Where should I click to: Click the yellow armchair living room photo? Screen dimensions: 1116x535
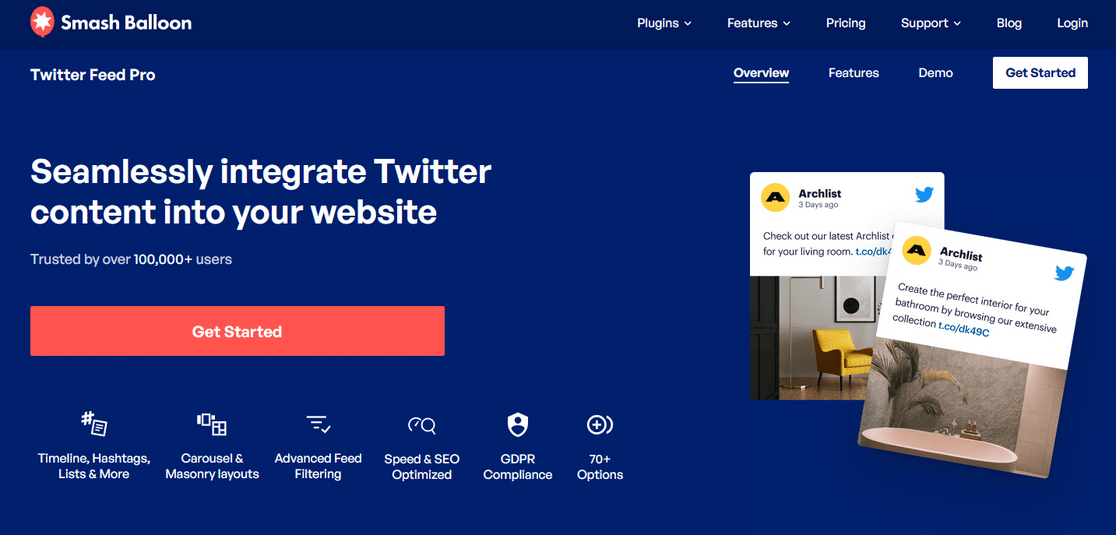[x=814, y=337]
